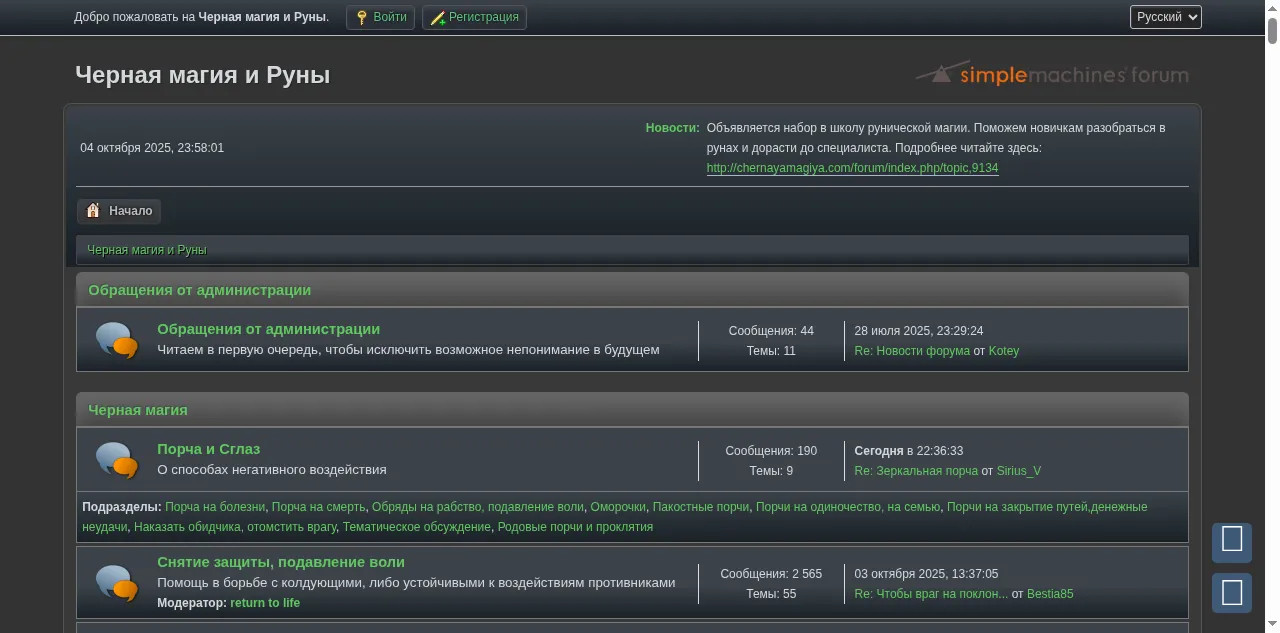Click the key icon beside Войти
This screenshot has width=1280, height=633.
click(x=362, y=17)
